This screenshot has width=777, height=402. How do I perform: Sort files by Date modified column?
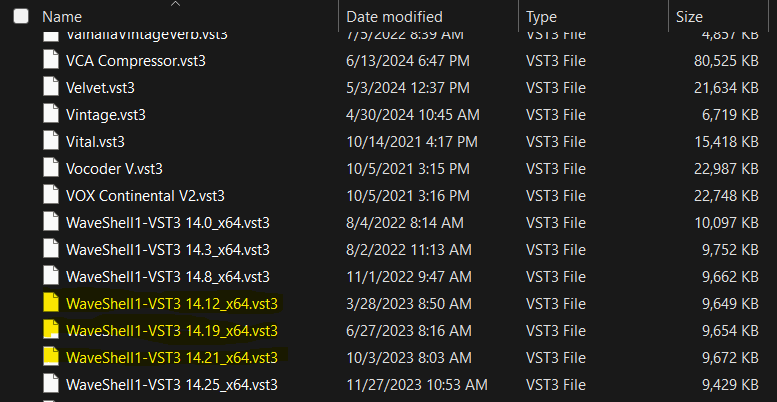click(x=394, y=17)
